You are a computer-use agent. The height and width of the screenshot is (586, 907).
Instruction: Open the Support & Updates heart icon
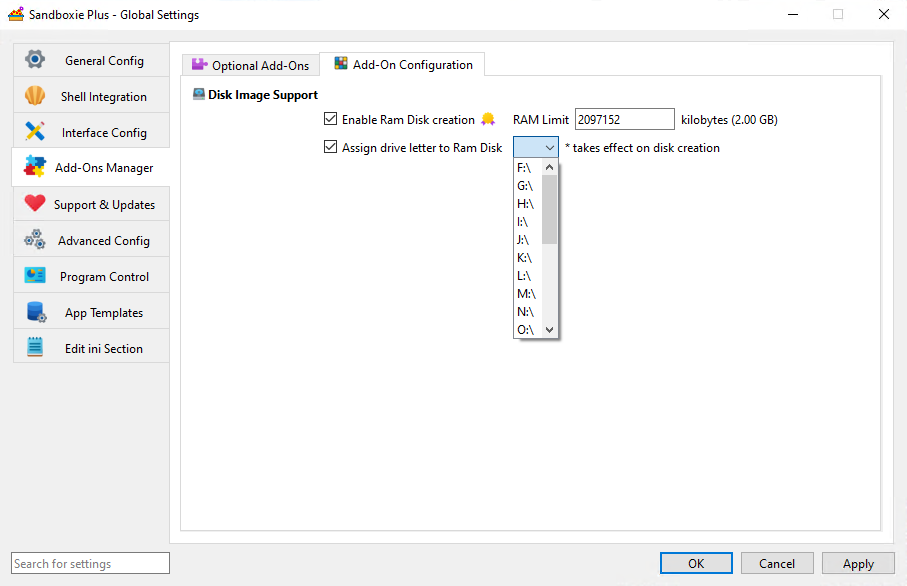pos(36,203)
